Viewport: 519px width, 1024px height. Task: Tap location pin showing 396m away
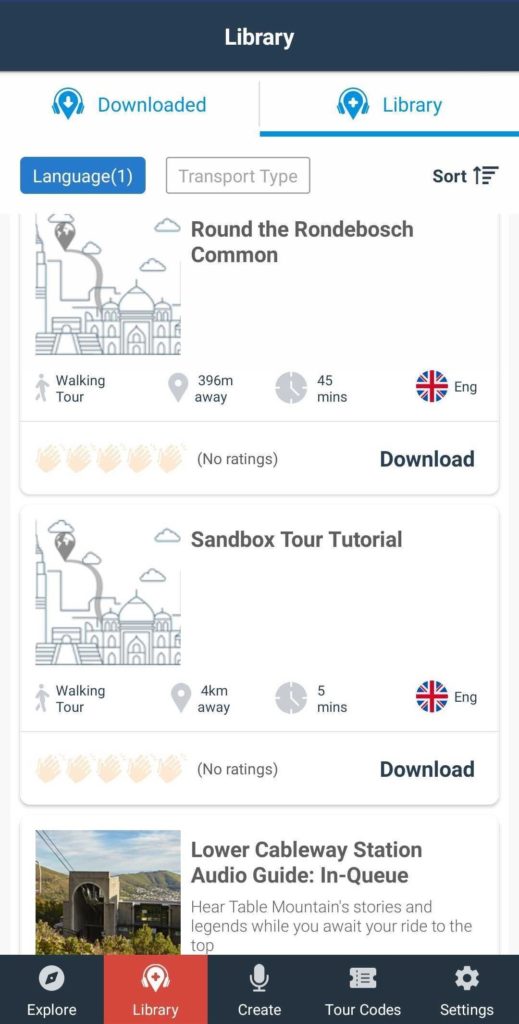pyautogui.click(x=178, y=388)
